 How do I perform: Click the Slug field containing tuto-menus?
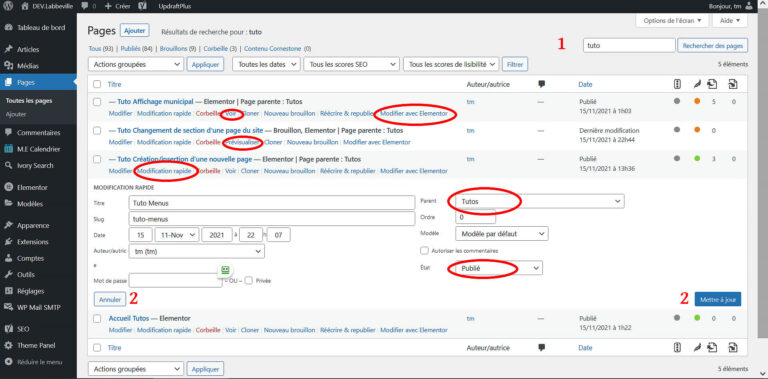coord(272,218)
